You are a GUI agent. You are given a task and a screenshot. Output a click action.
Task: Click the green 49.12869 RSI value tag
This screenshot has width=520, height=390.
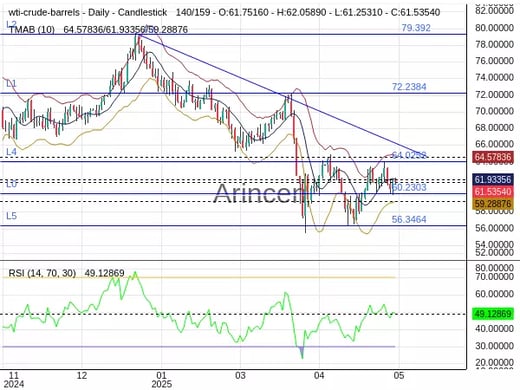[x=493, y=314]
